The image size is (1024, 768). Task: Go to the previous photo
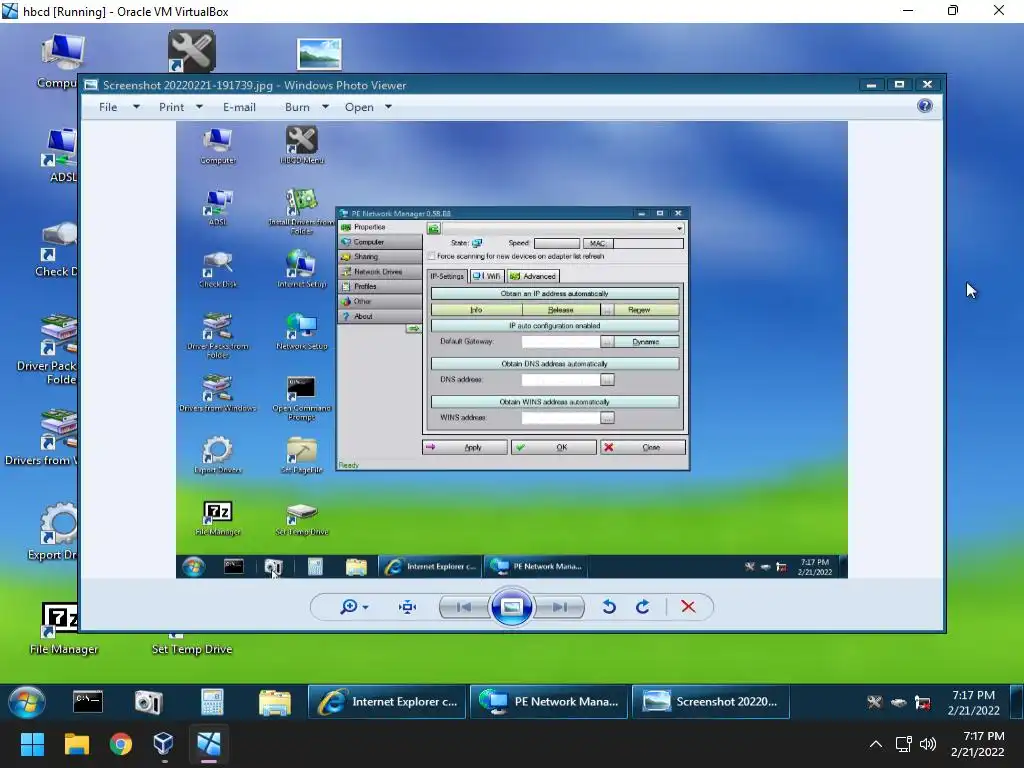point(464,607)
